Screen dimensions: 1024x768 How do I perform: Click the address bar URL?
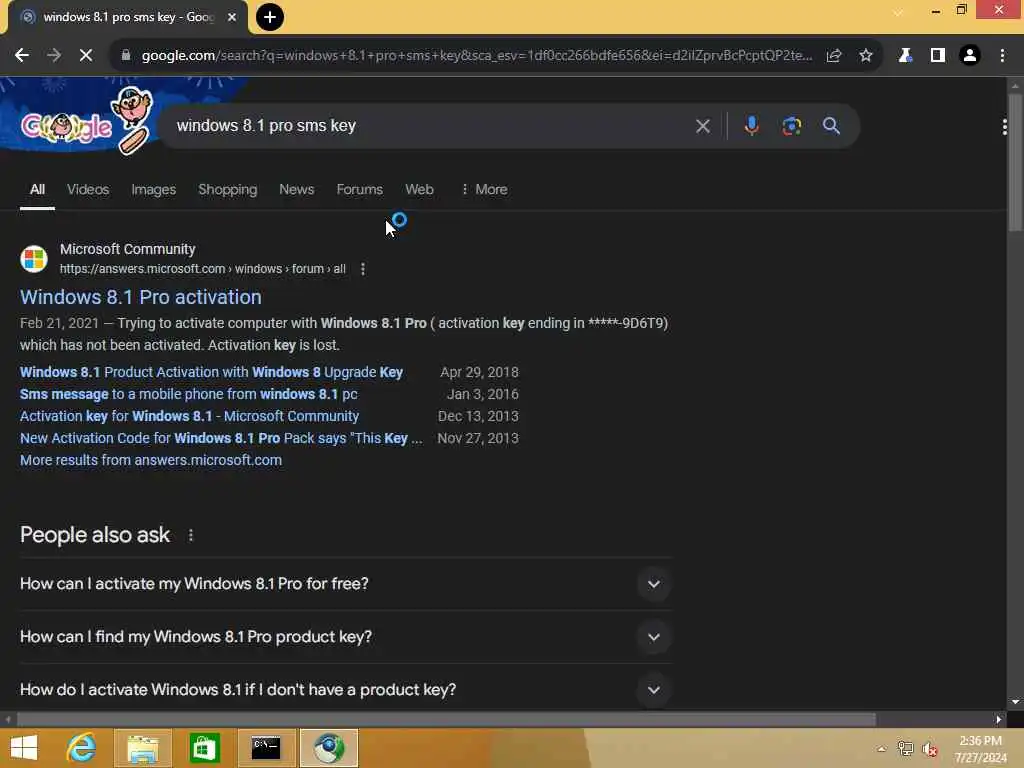pos(477,56)
